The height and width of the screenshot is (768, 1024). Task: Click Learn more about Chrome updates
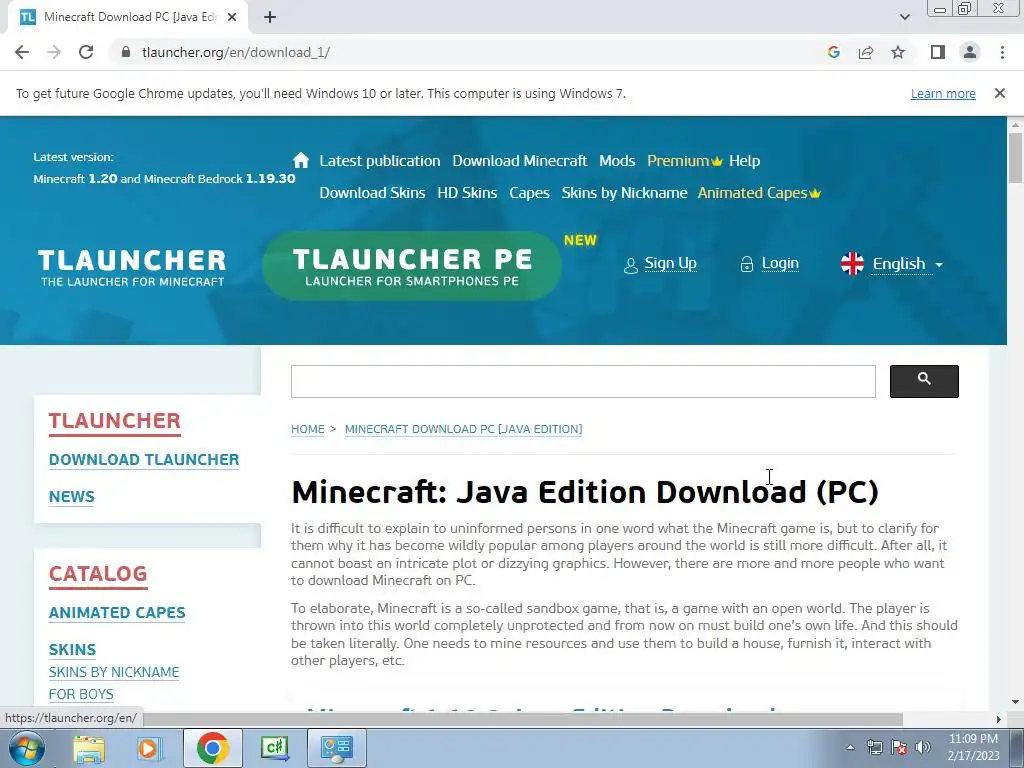(943, 93)
